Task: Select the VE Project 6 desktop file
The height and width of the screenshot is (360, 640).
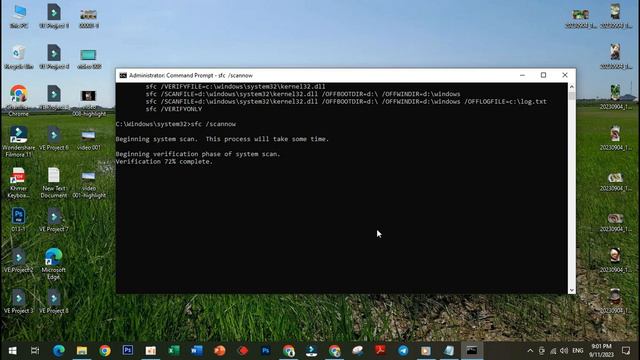Action: tap(53, 138)
